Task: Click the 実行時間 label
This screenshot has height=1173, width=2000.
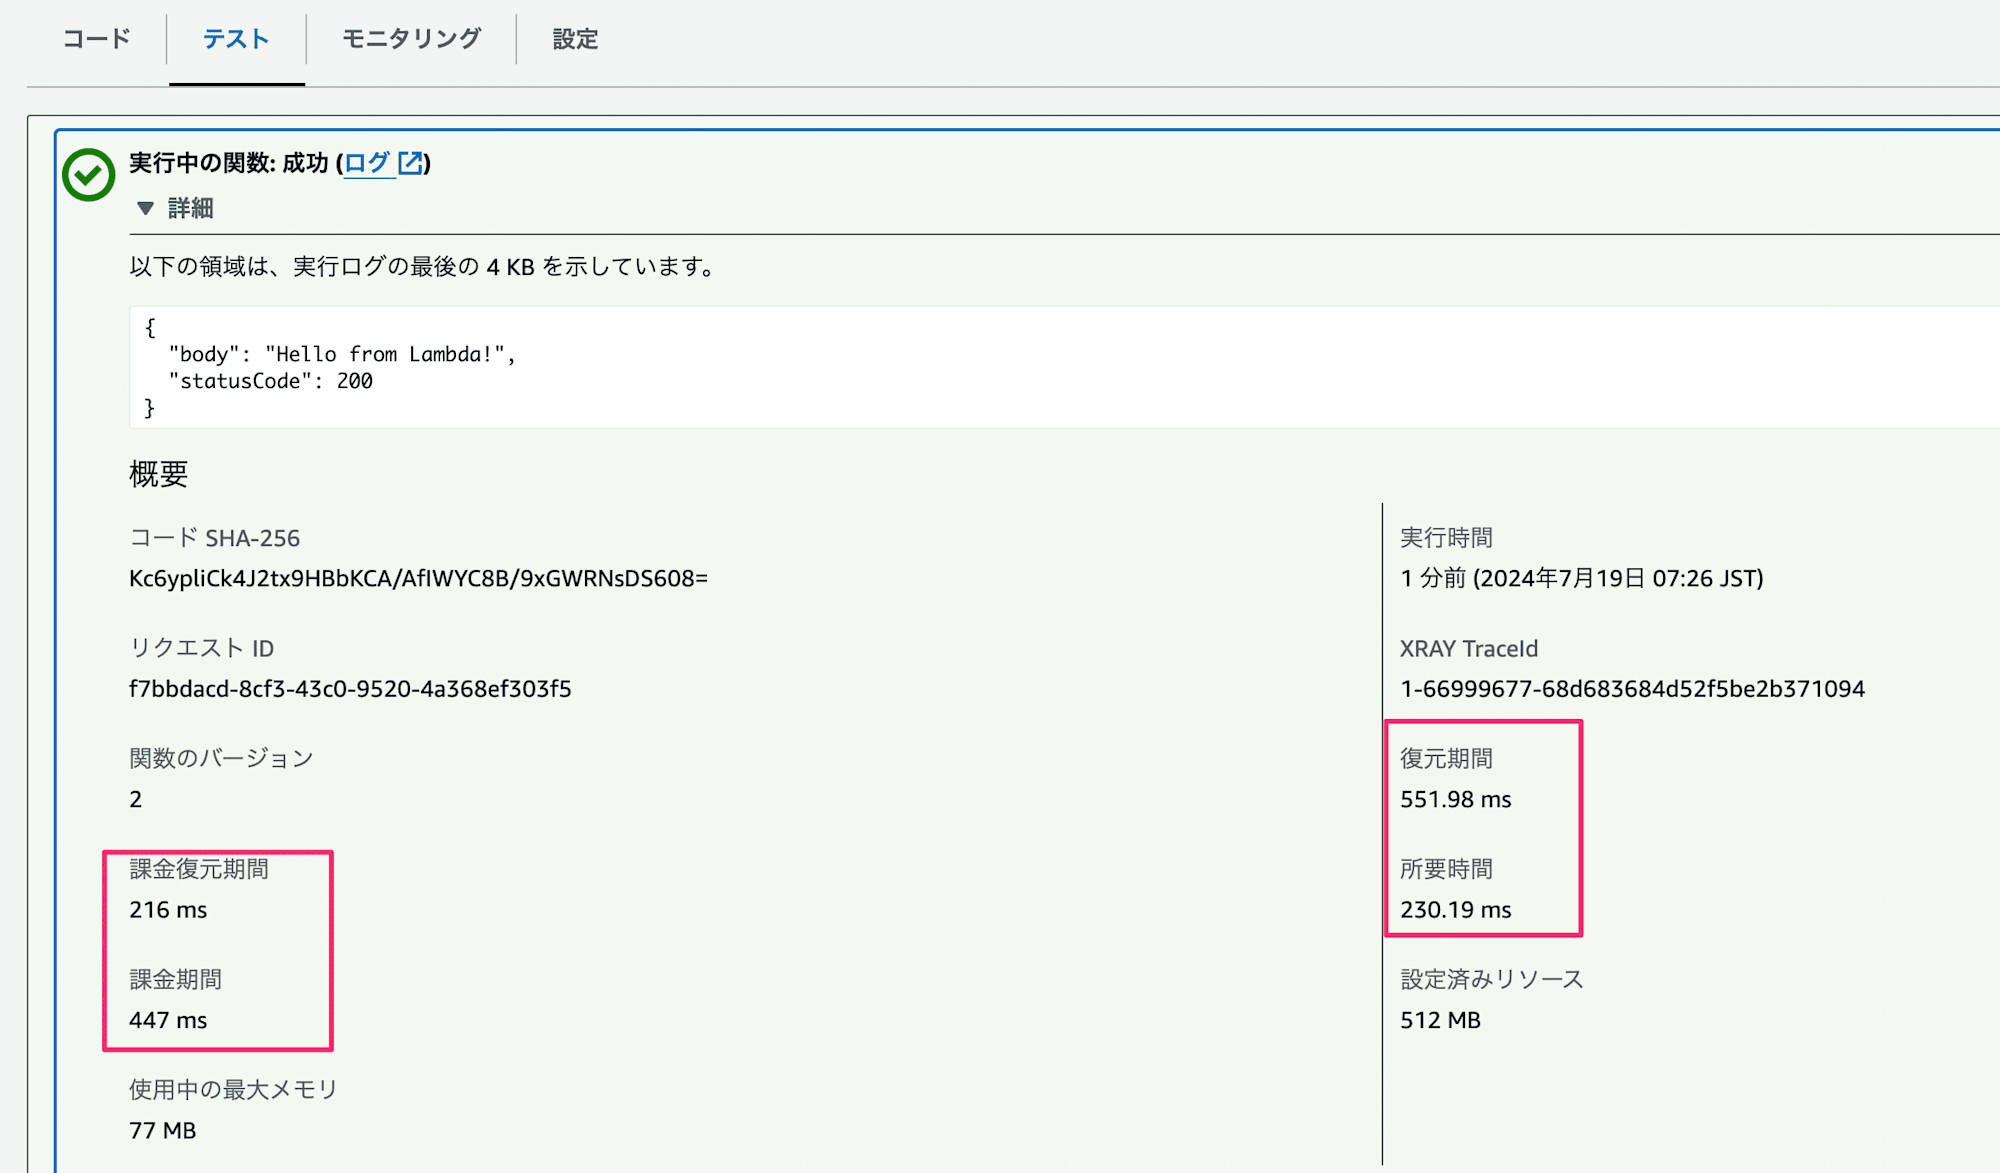Action: coord(1446,538)
